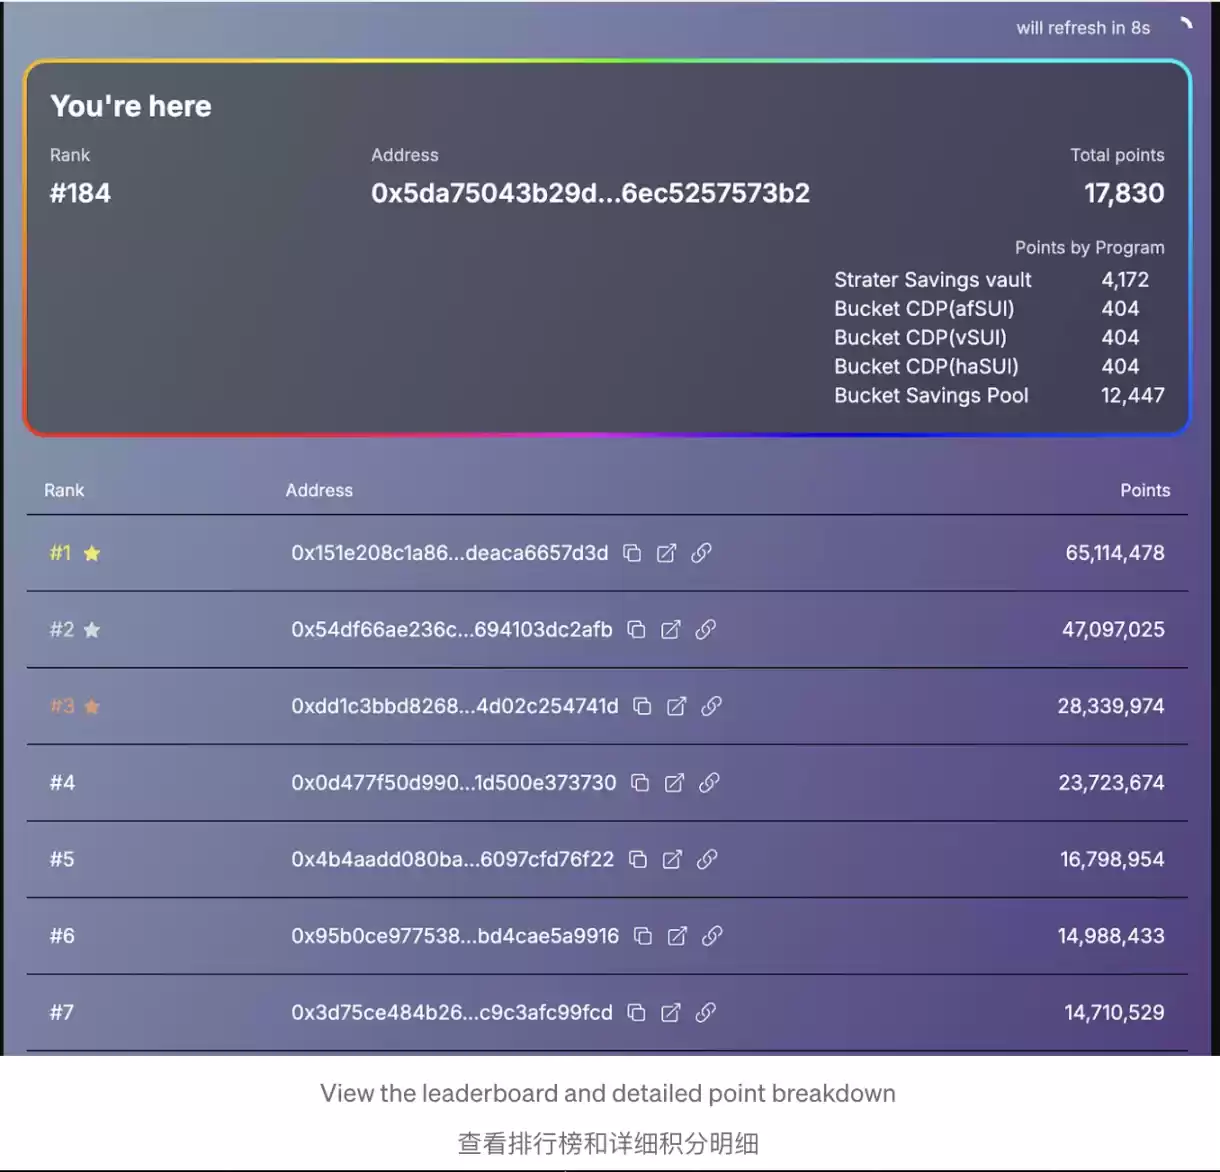This screenshot has width=1220, height=1172.
Task: Click your address 0x5da75043b29d...6ec5257573b2
Action: click(590, 193)
